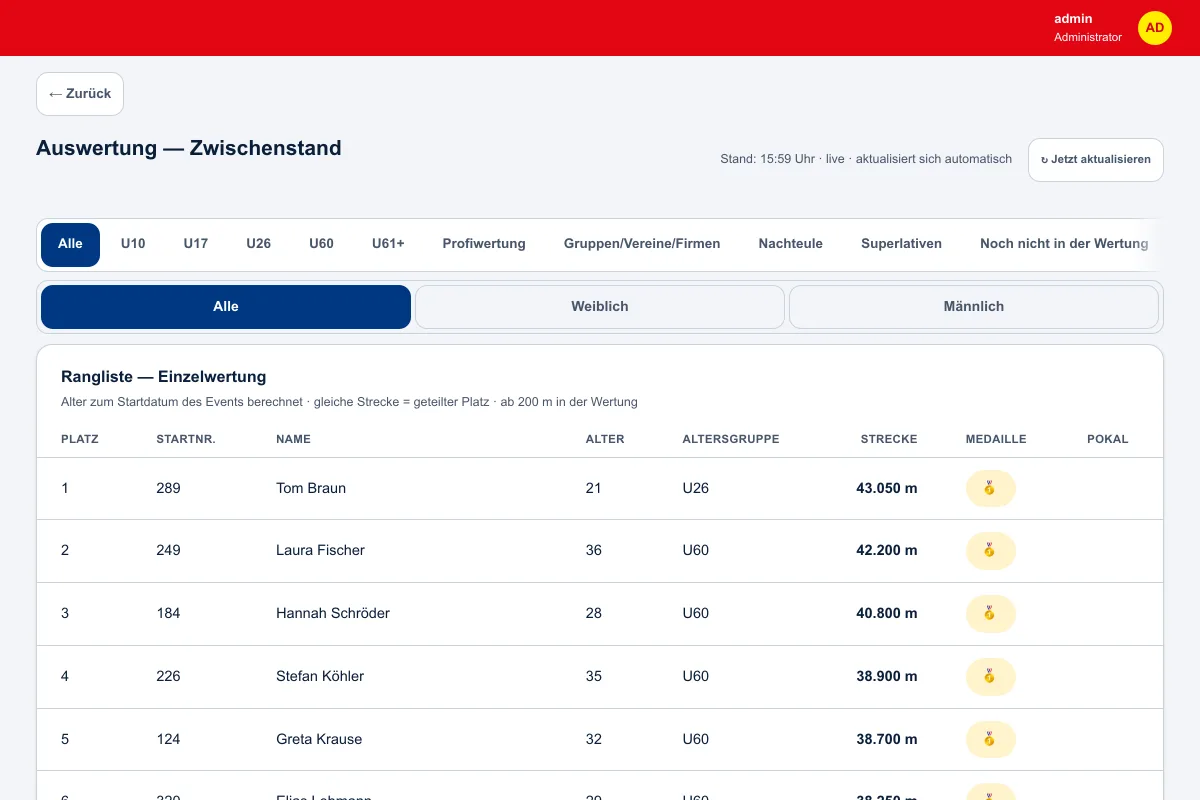Click the Pokal column header

[1108, 439]
